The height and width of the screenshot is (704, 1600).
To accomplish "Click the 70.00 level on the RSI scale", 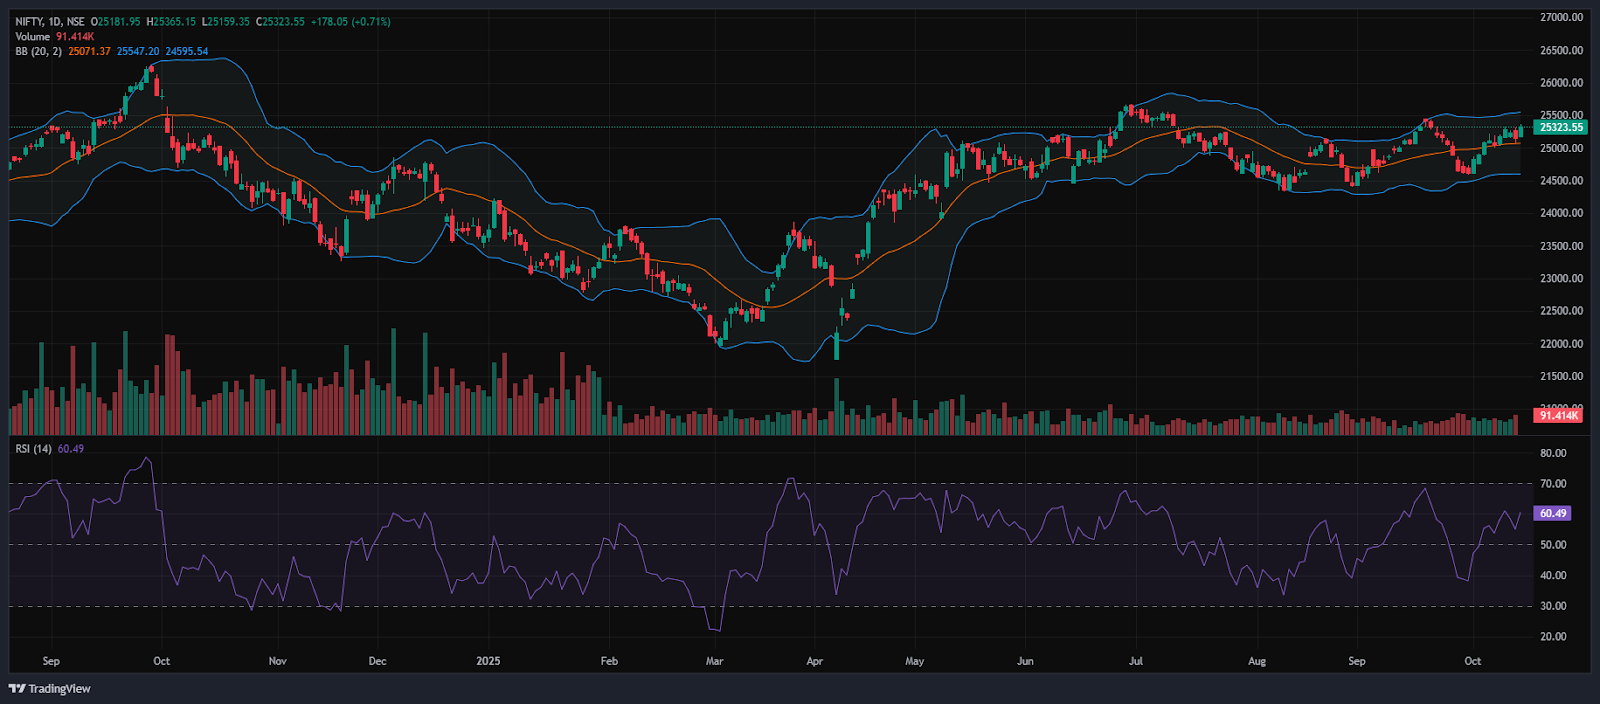I will point(1553,484).
